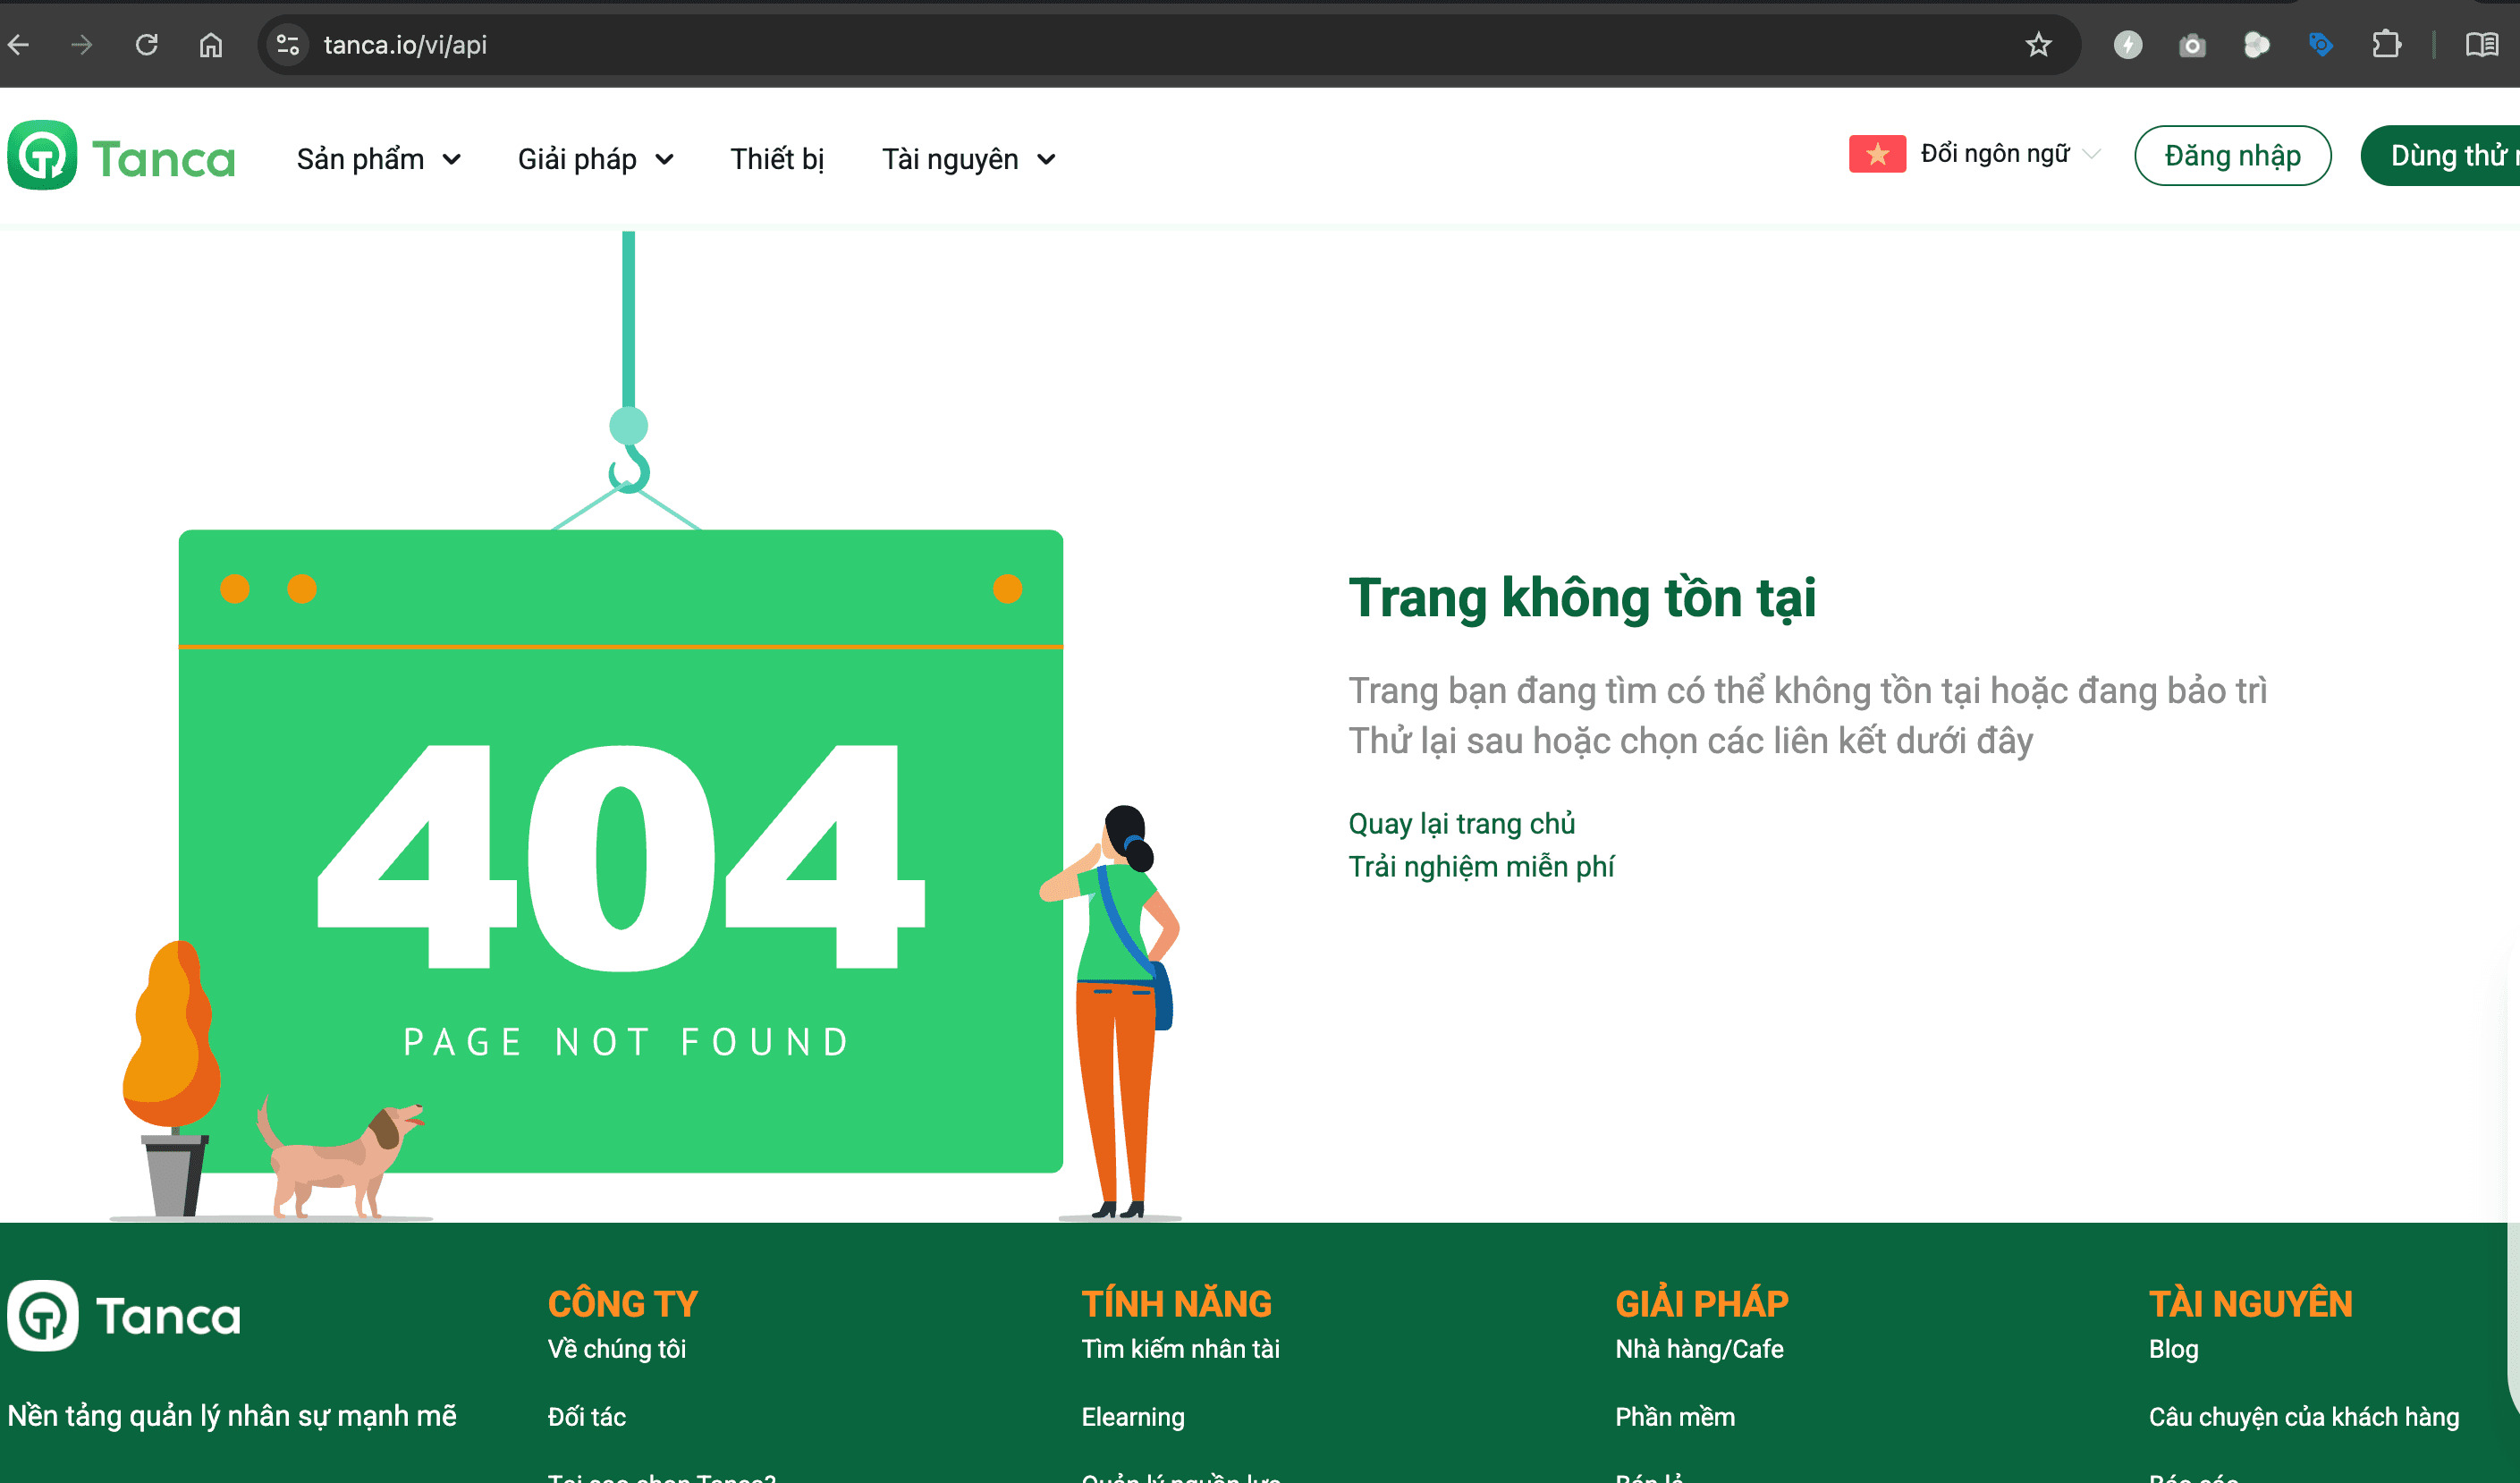This screenshot has width=2520, height=1483.
Task: Open the extensions puzzle piece icon
Action: (2388, 45)
